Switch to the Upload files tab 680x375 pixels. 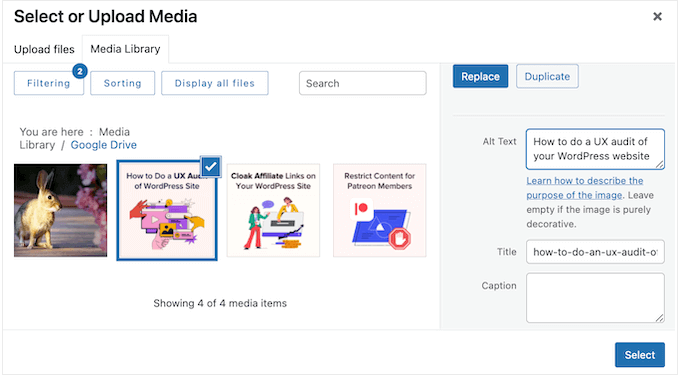point(44,49)
